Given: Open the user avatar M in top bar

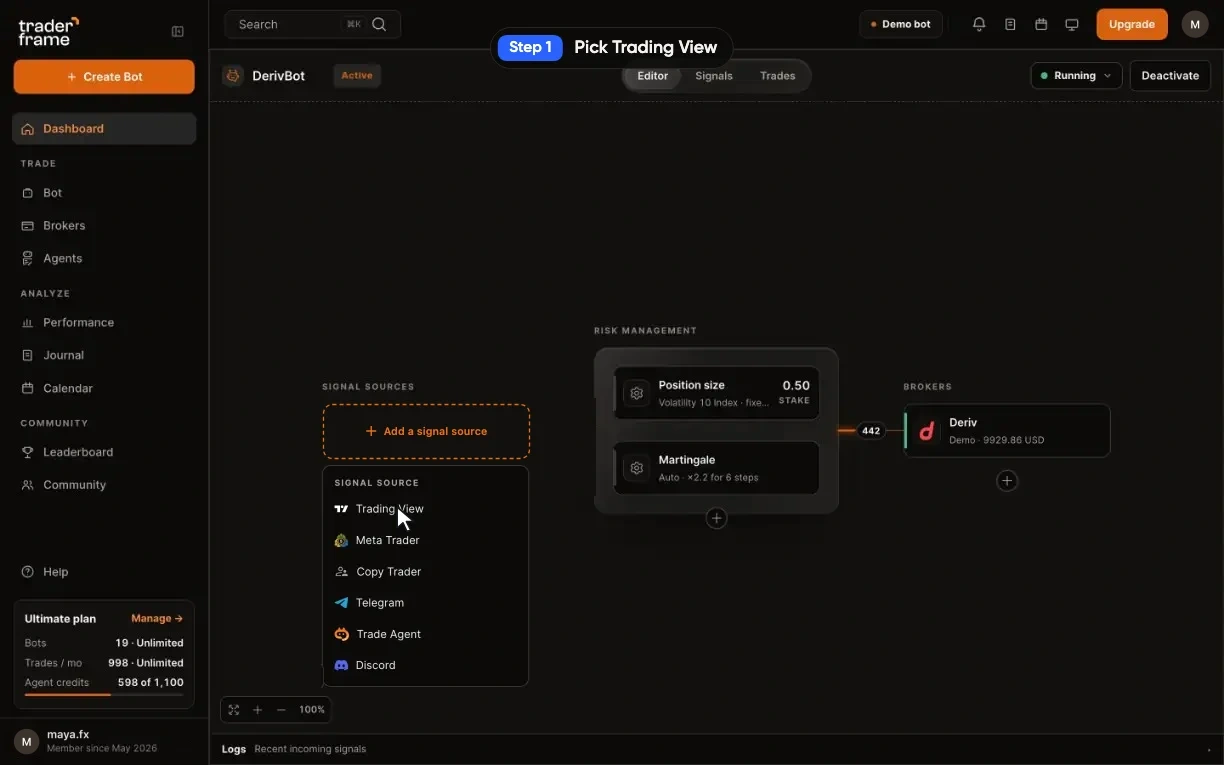Looking at the screenshot, I should [1195, 24].
